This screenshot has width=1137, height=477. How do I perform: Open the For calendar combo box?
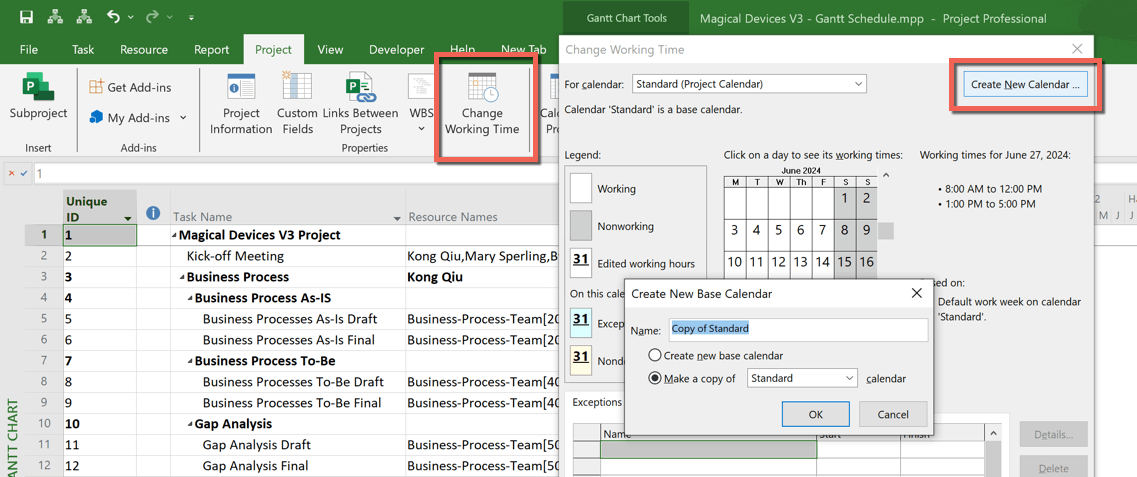(x=750, y=84)
